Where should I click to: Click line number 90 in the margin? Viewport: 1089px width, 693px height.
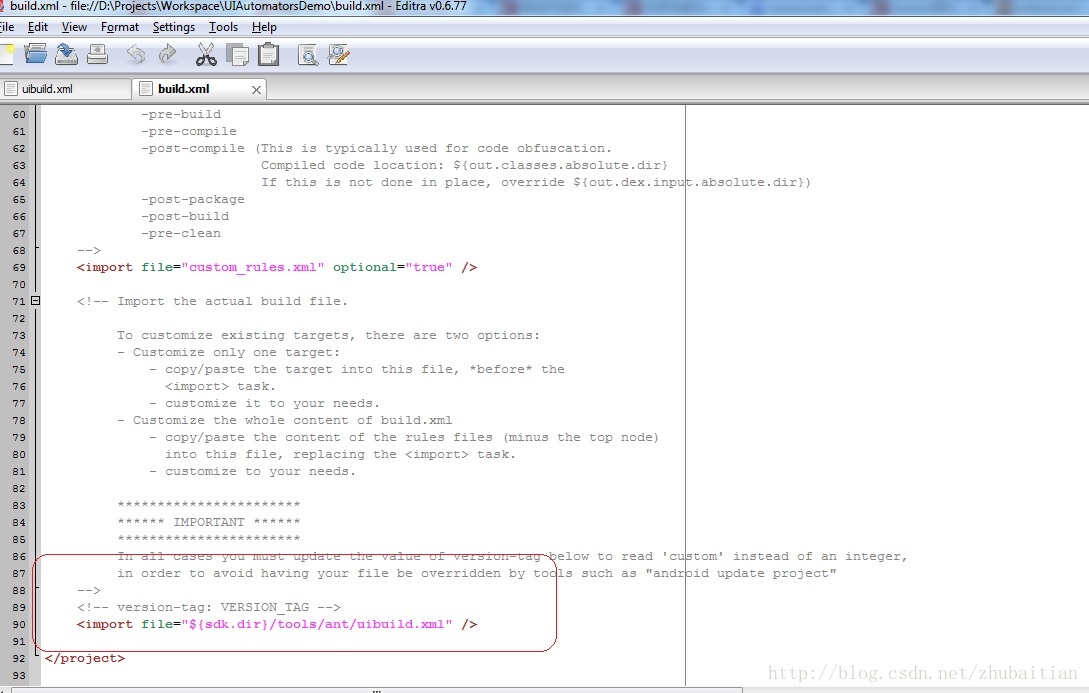pyautogui.click(x=19, y=624)
